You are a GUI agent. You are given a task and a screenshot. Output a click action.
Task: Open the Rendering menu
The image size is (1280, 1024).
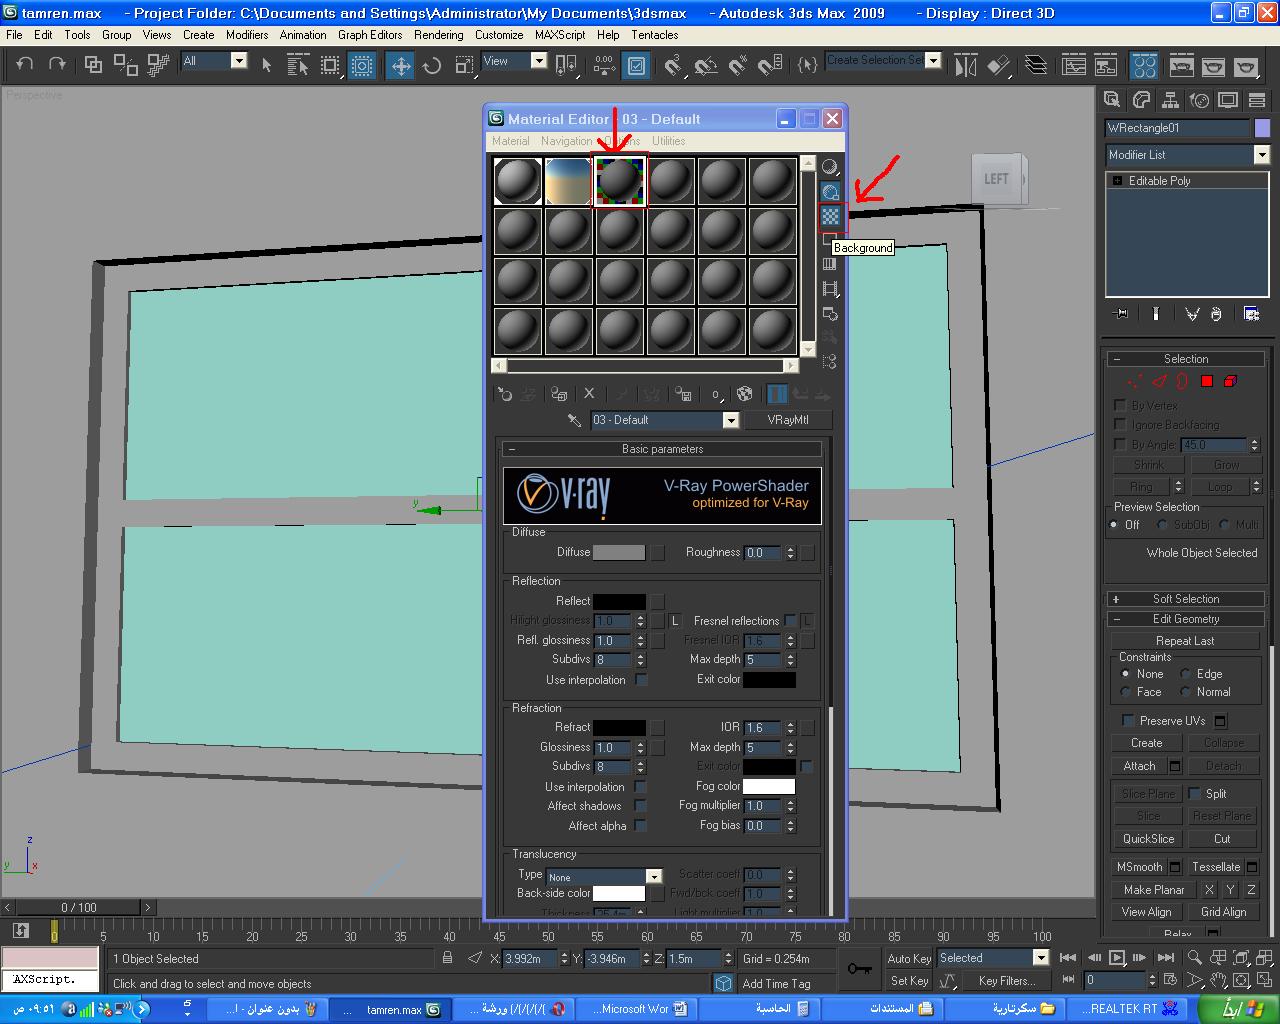click(438, 35)
